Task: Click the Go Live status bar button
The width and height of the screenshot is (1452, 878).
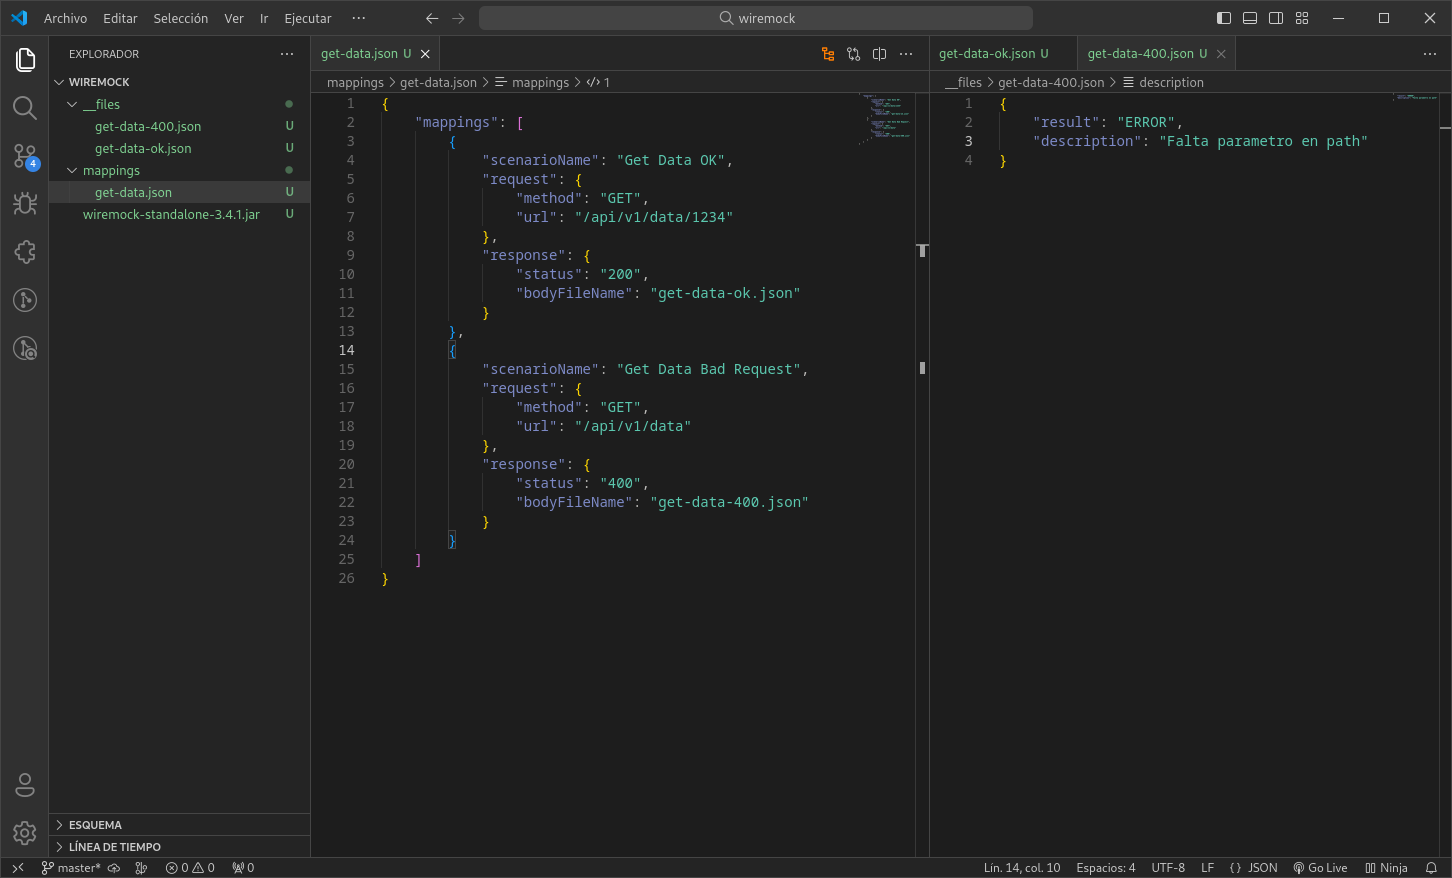Action: pos(1320,868)
